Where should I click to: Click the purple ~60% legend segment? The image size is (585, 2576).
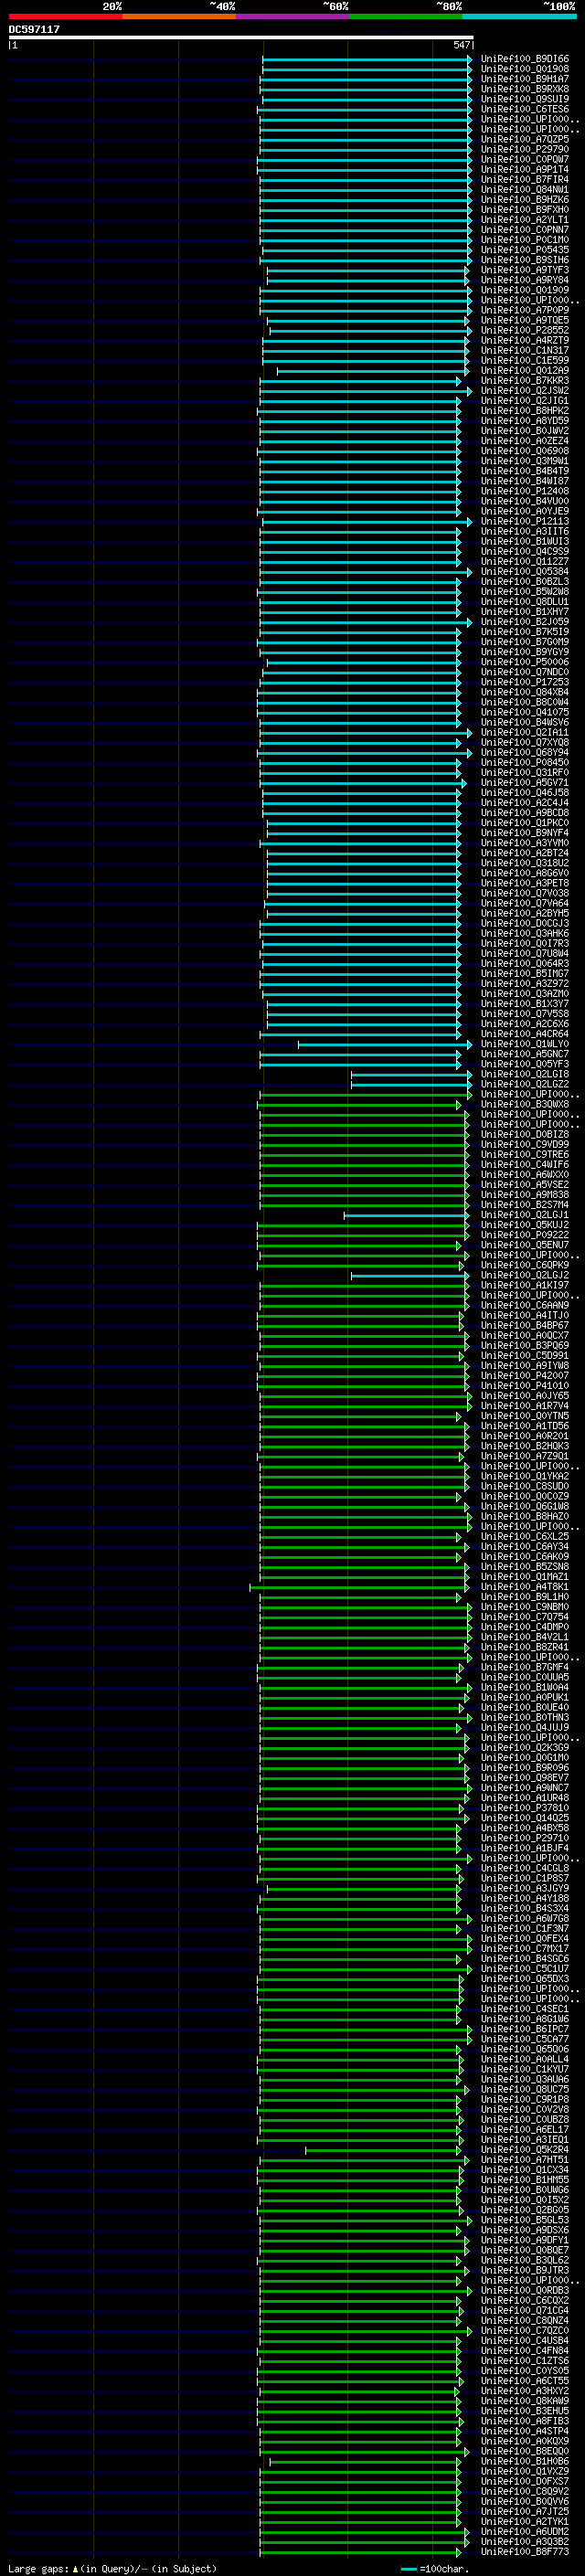[x=293, y=16]
